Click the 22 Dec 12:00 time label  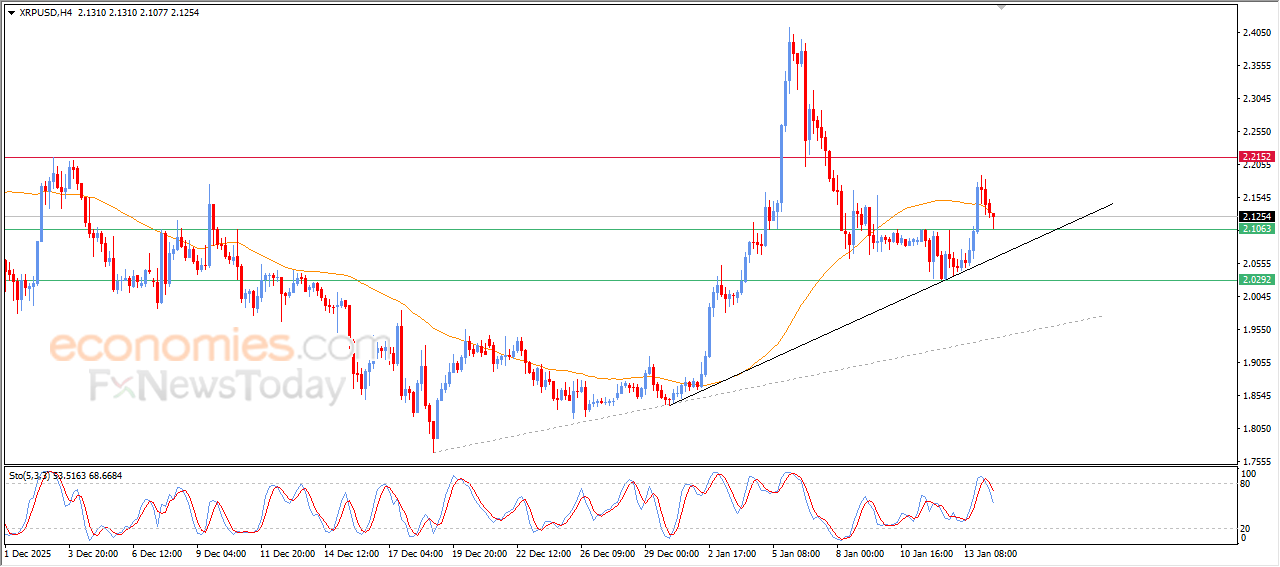tap(543, 553)
